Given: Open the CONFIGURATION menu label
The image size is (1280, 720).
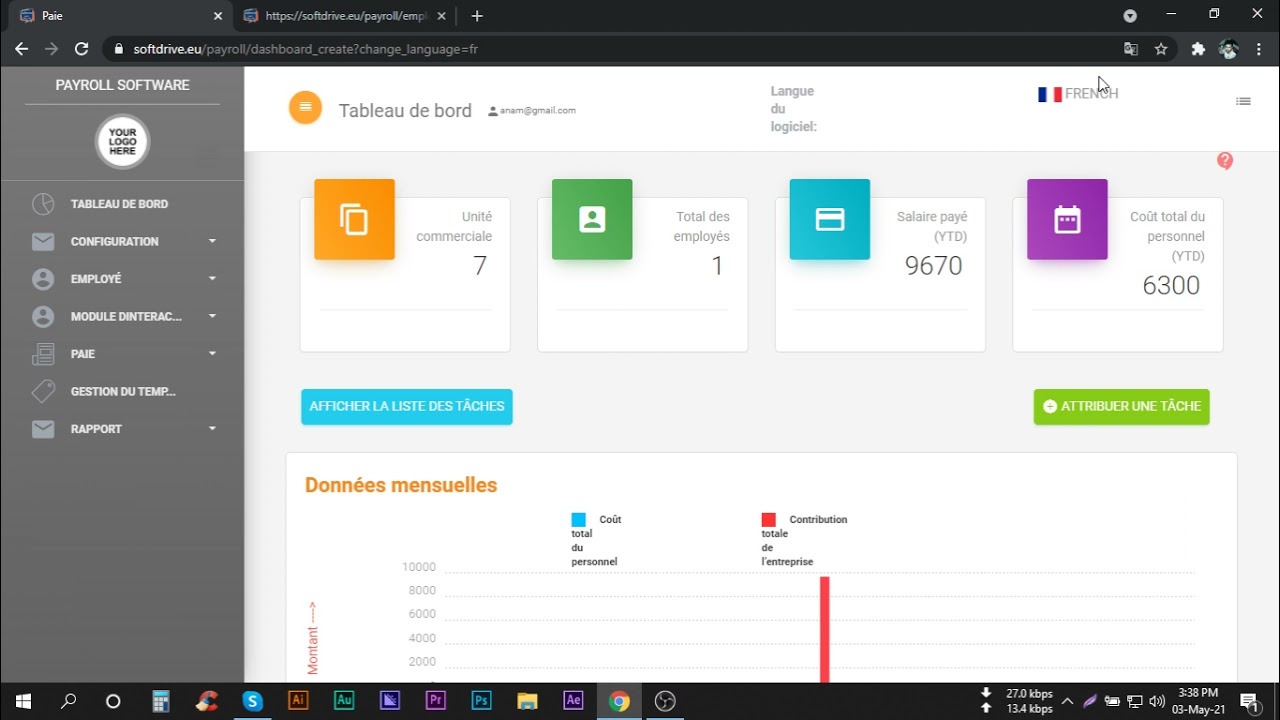Looking at the screenshot, I should pos(114,242).
